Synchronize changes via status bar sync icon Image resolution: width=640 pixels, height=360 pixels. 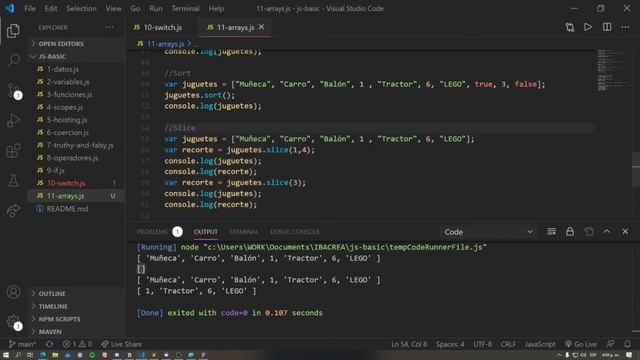pos(49,344)
